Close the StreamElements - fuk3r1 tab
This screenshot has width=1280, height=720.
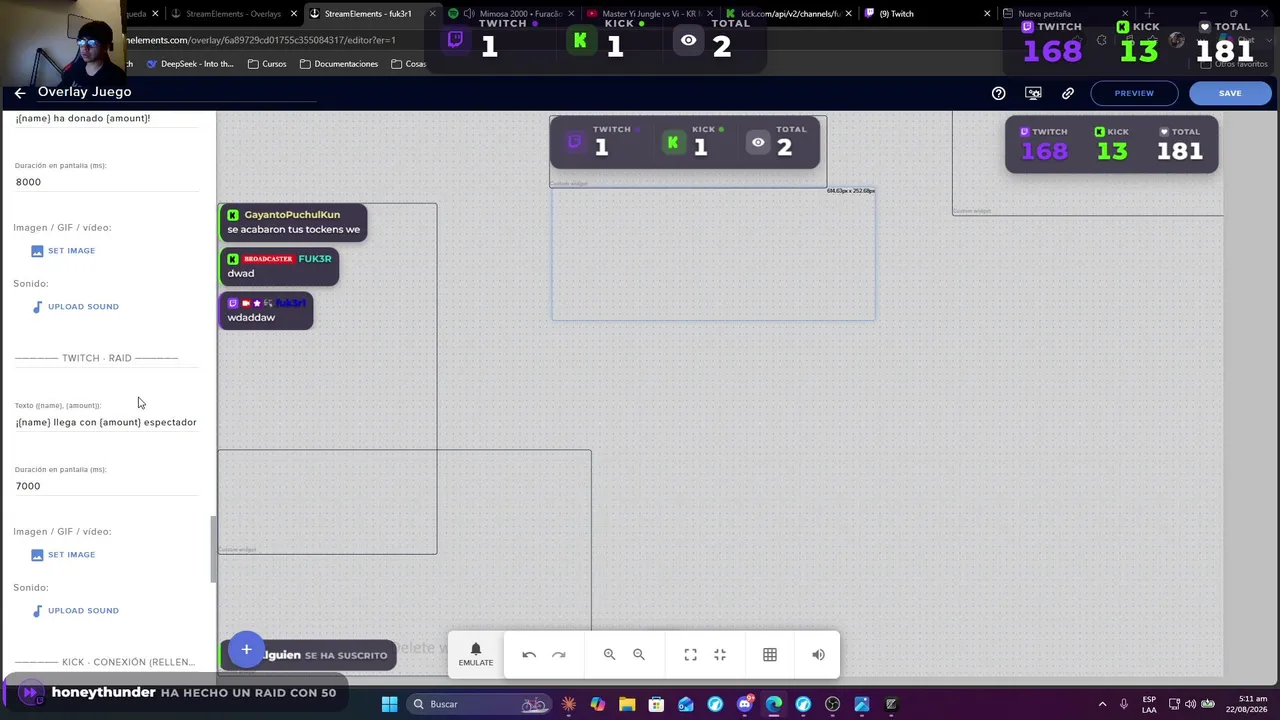coord(431,14)
